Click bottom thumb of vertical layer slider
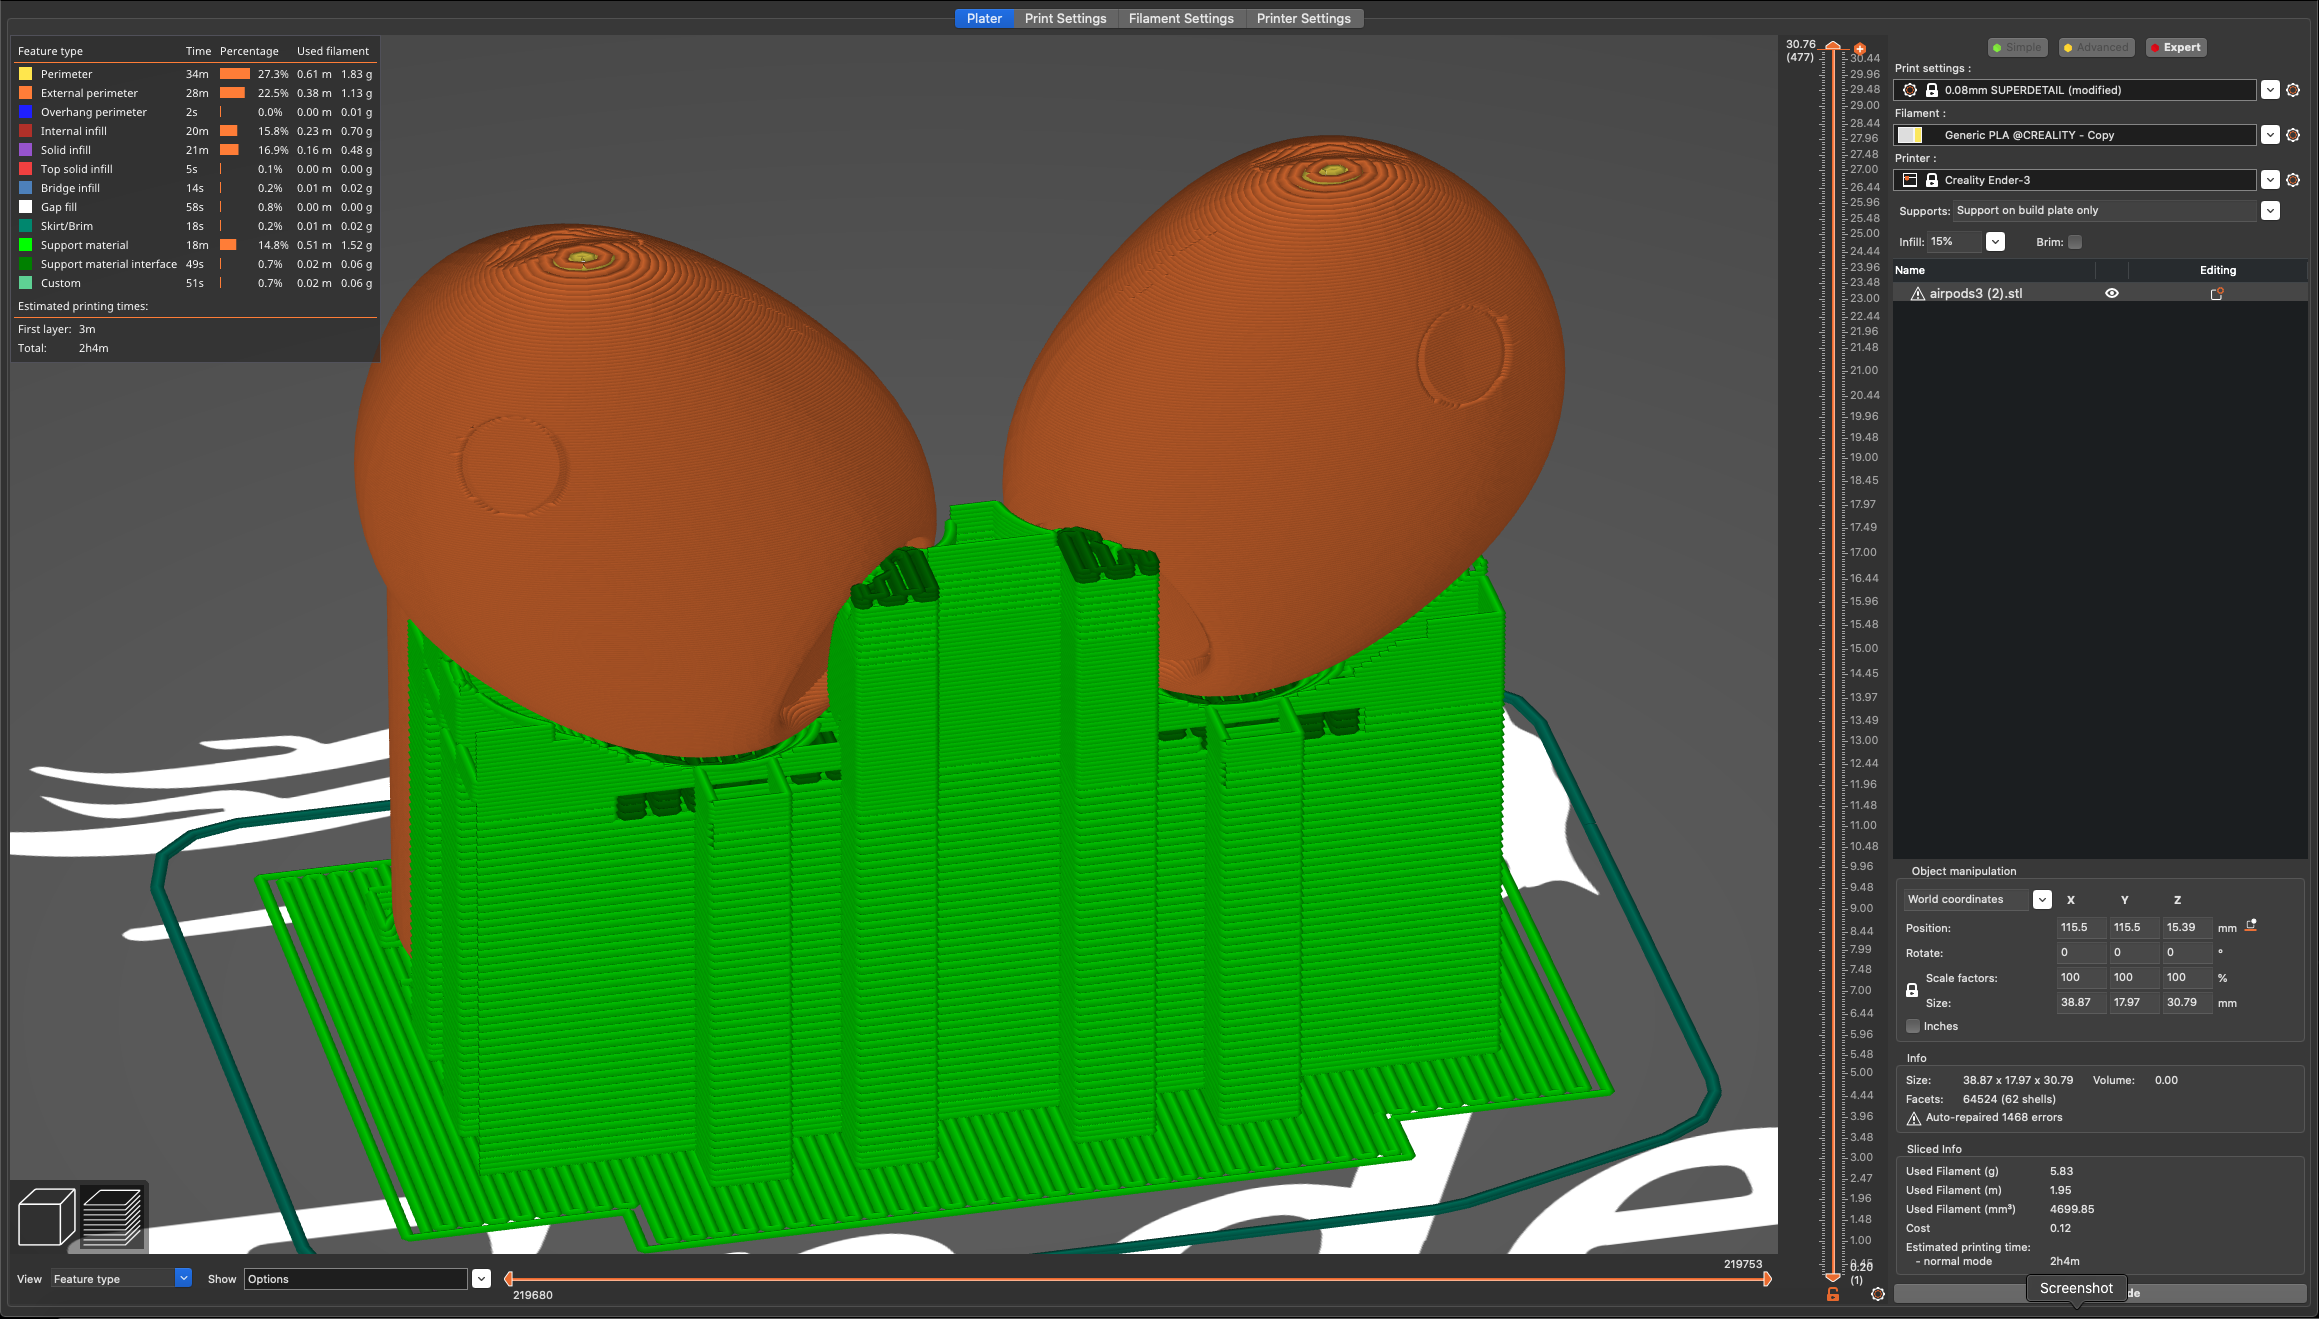2319x1319 pixels. pos(1833,1277)
